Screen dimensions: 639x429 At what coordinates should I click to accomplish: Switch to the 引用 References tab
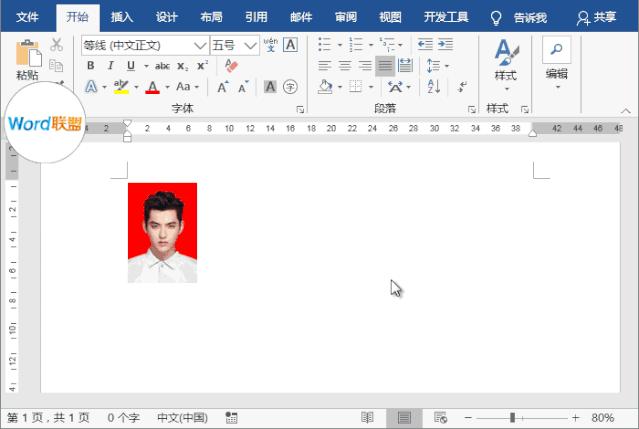[x=256, y=17]
